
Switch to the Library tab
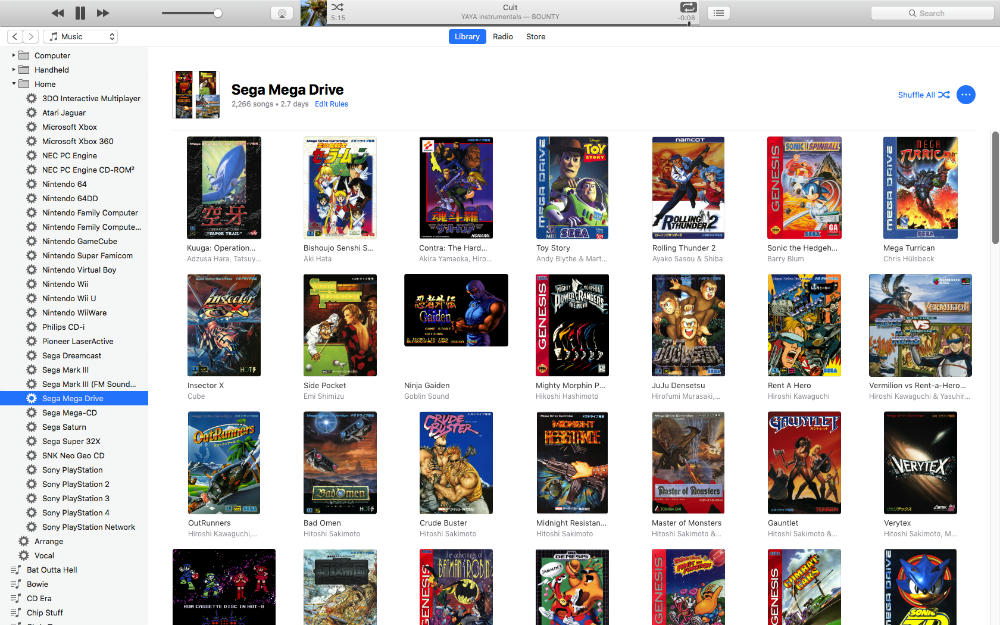(467, 36)
